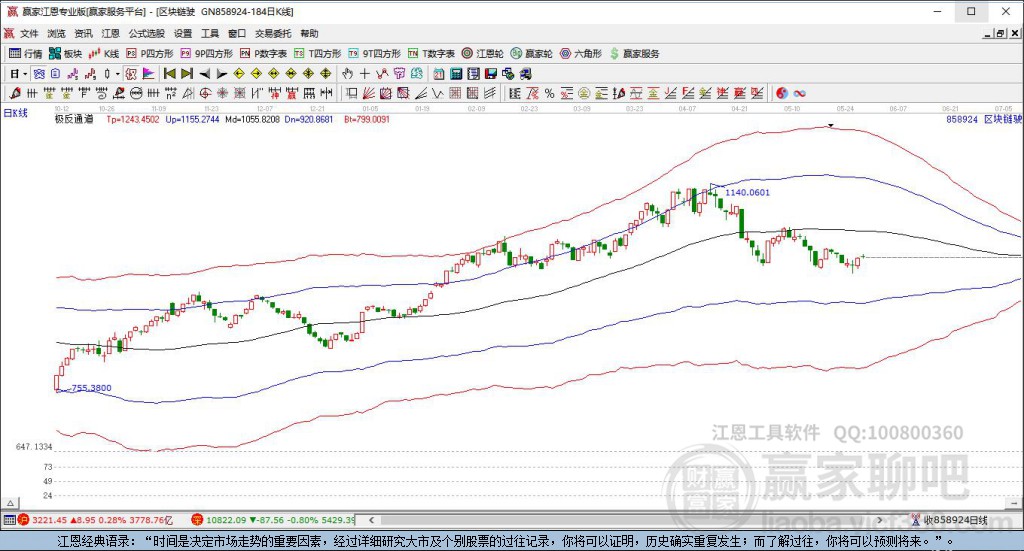
Task: Jump to first bar with green left-end arrow
Action: 170,74
